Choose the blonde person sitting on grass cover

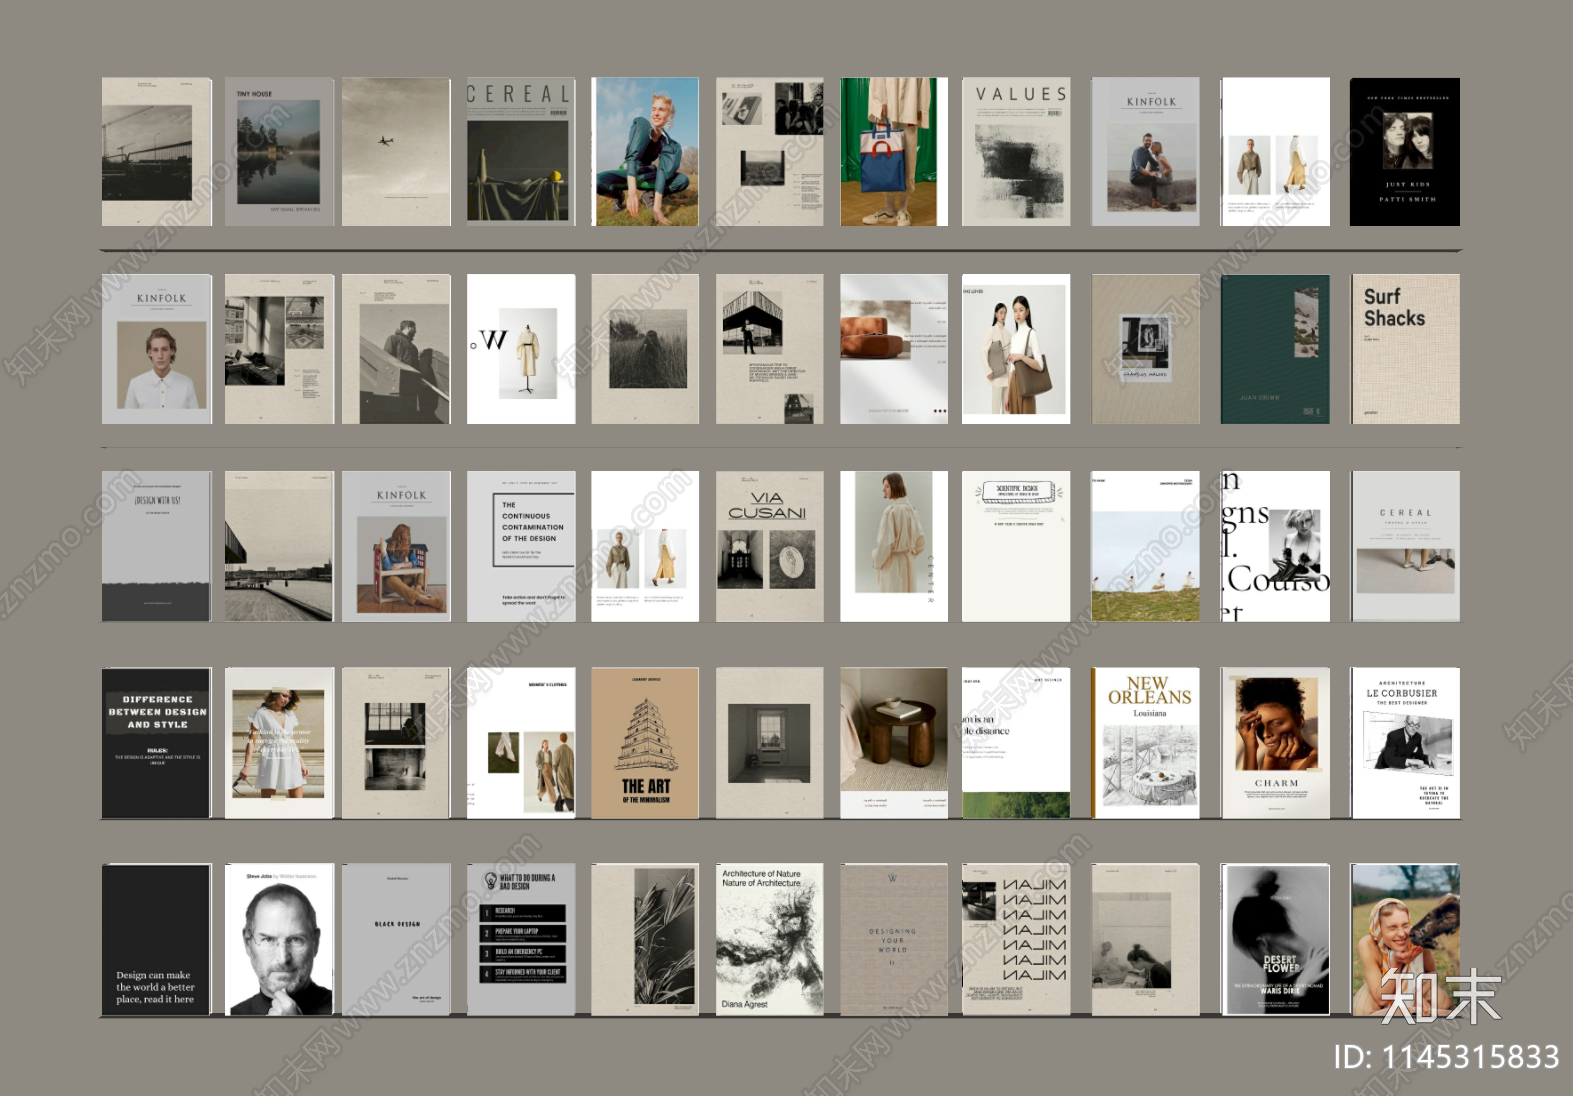coord(645,152)
